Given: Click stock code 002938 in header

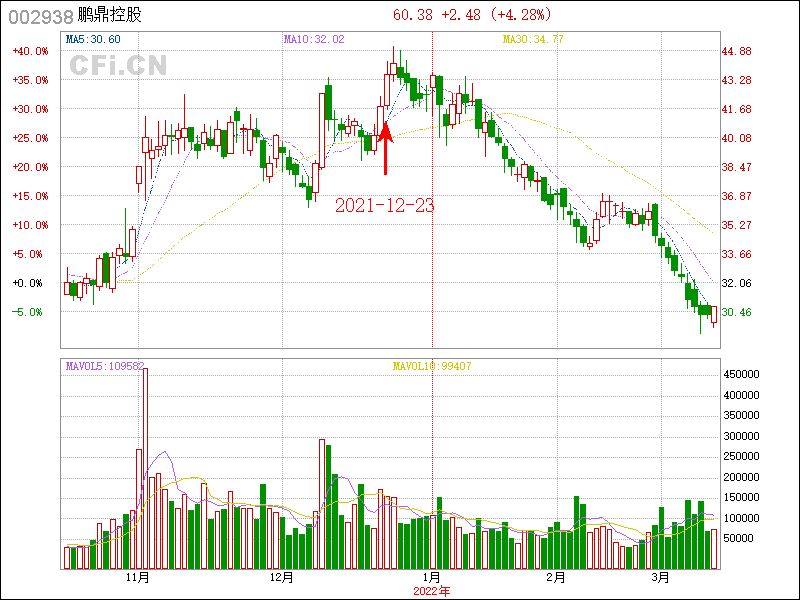Looking at the screenshot, I should [40, 15].
